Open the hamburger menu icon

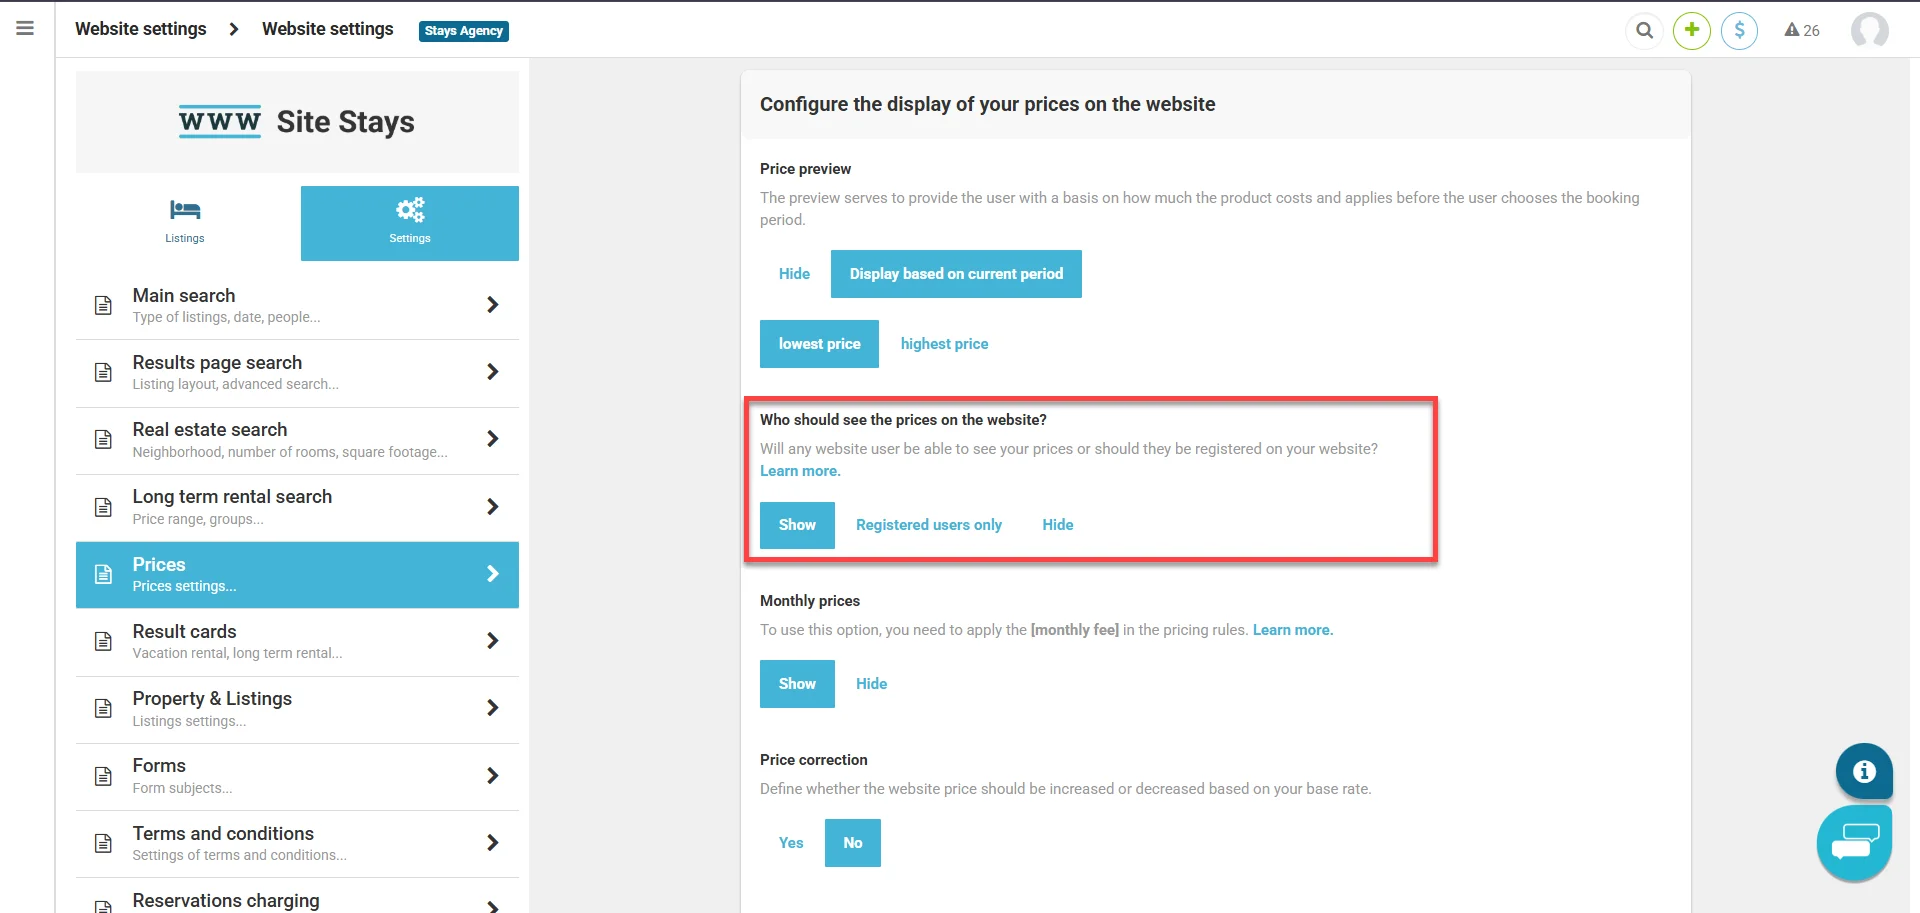[x=25, y=29]
